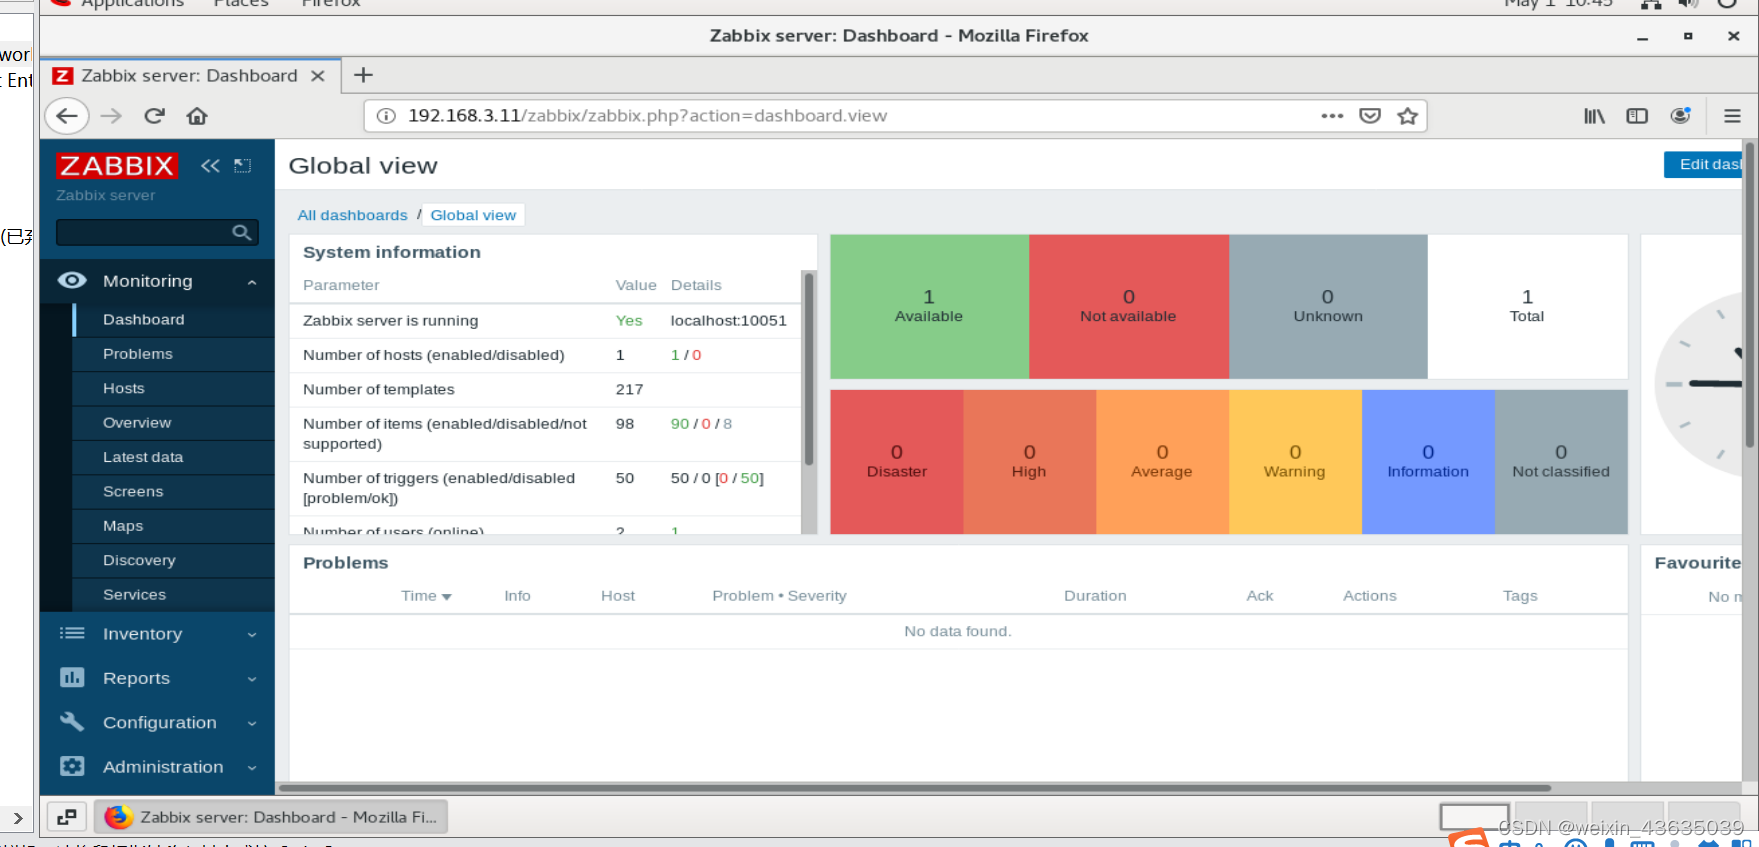Click the Monitoring eye icon
Image resolution: width=1759 pixels, height=847 pixels.
72,281
